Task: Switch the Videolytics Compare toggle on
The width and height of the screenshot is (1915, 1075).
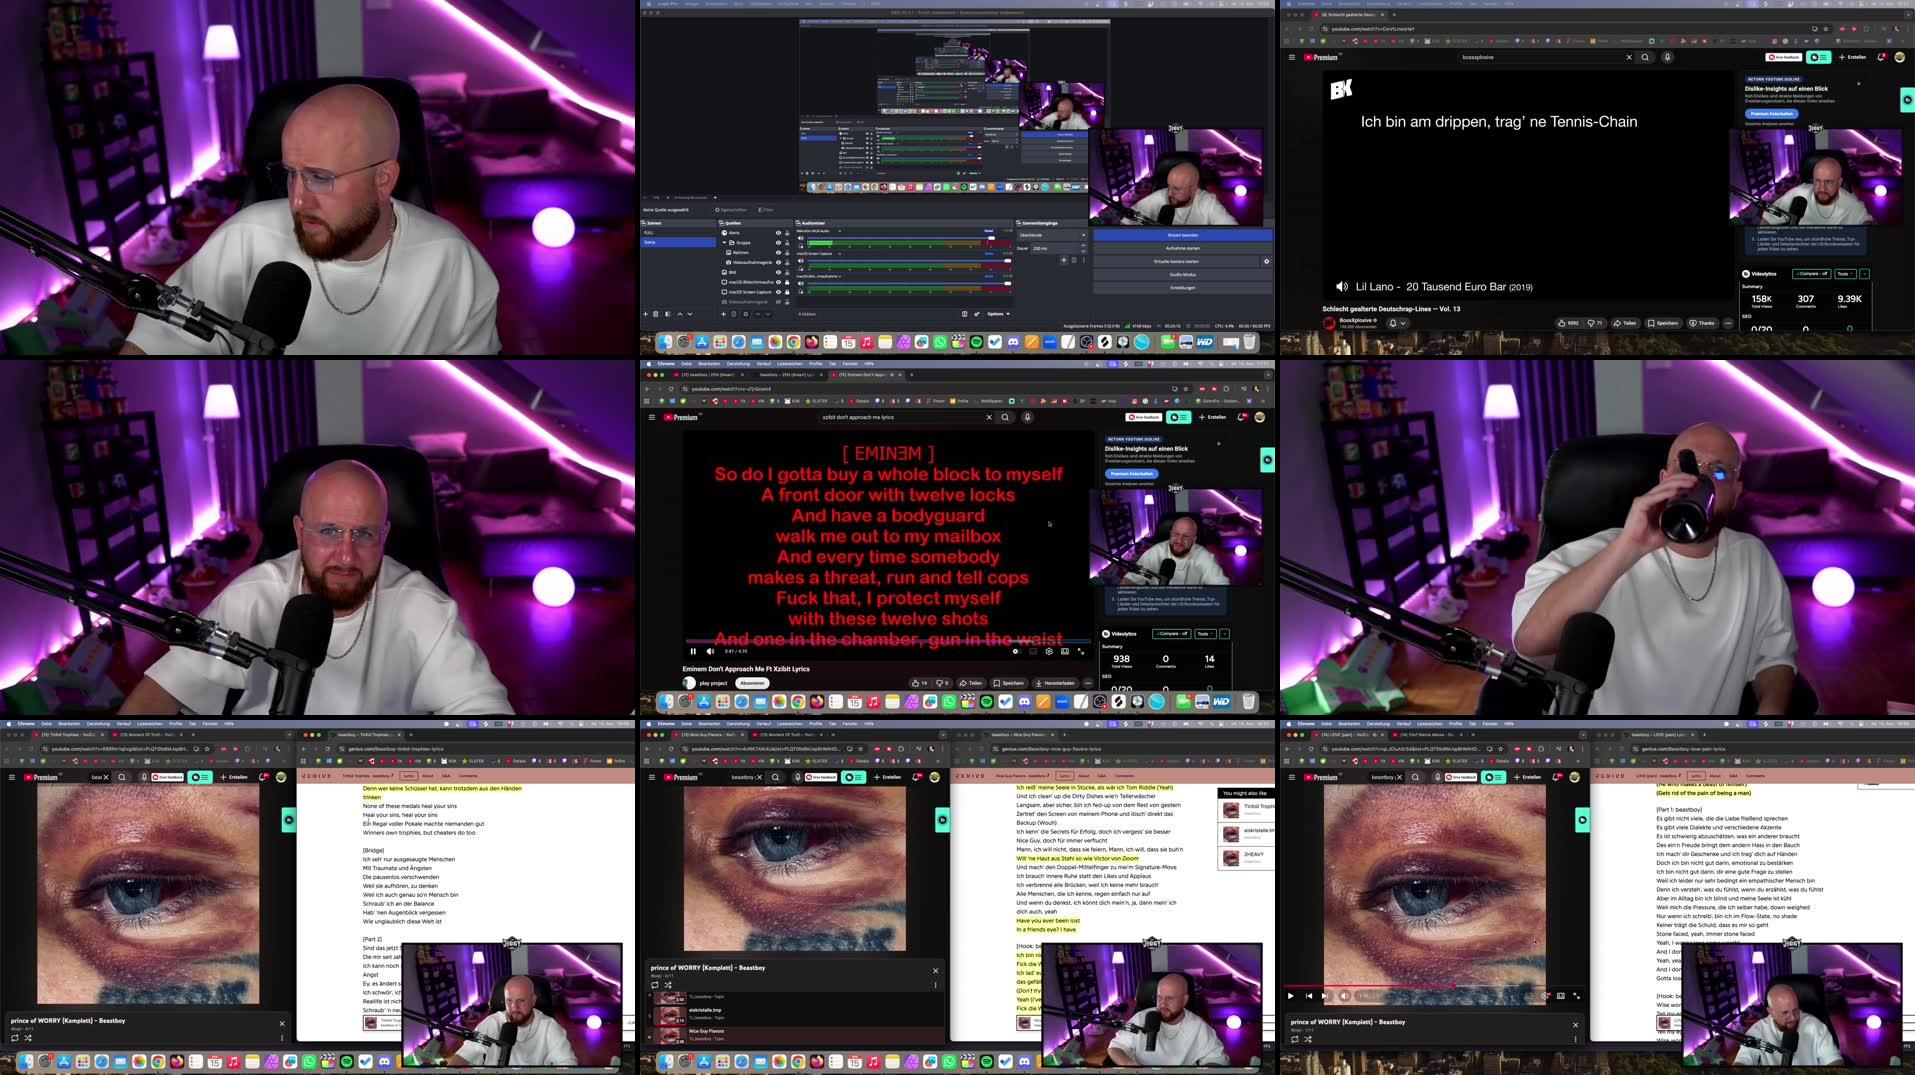Action: point(1172,634)
